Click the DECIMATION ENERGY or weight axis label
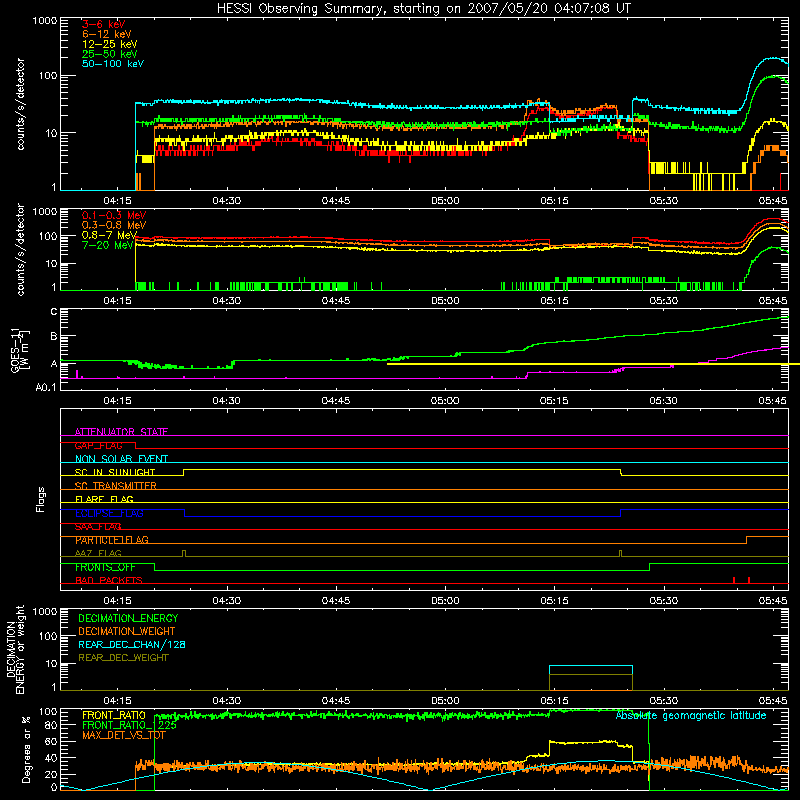This screenshot has width=800, height=800. point(15,649)
